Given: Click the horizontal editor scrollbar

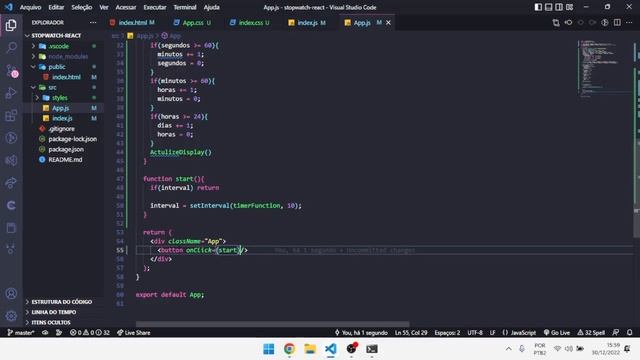Looking at the screenshot, I should 272,324.
